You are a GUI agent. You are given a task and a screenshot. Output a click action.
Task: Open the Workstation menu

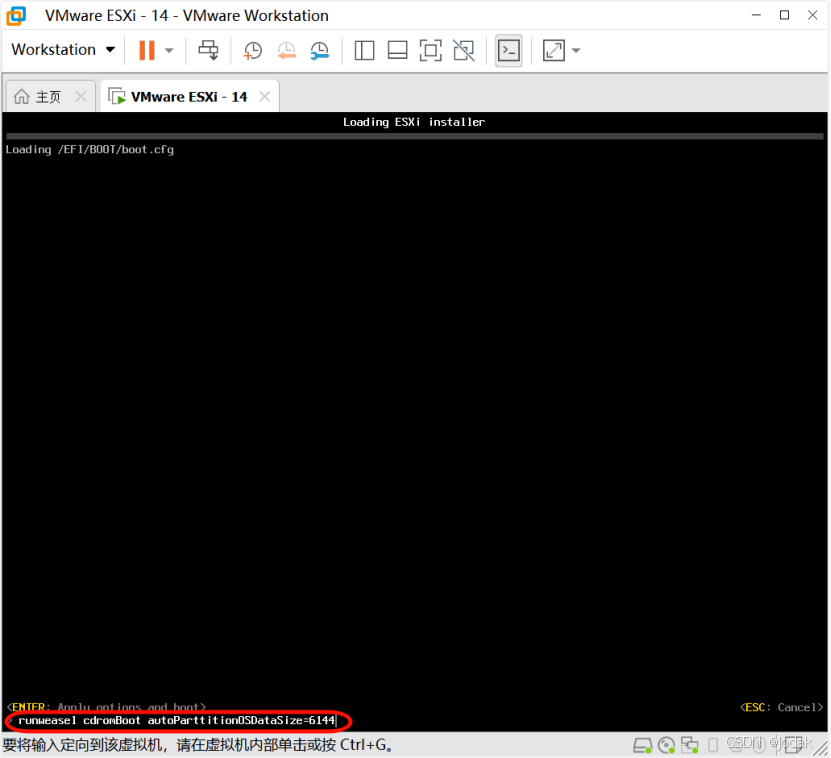click(63, 50)
